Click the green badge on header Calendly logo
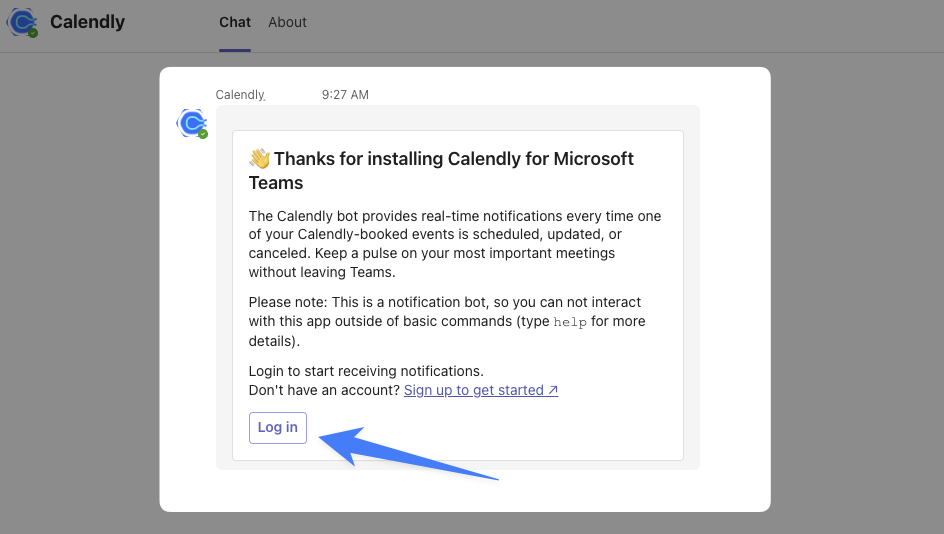This screenshot has width=944, height=534. pyautogui.click(x=33, y=33)
